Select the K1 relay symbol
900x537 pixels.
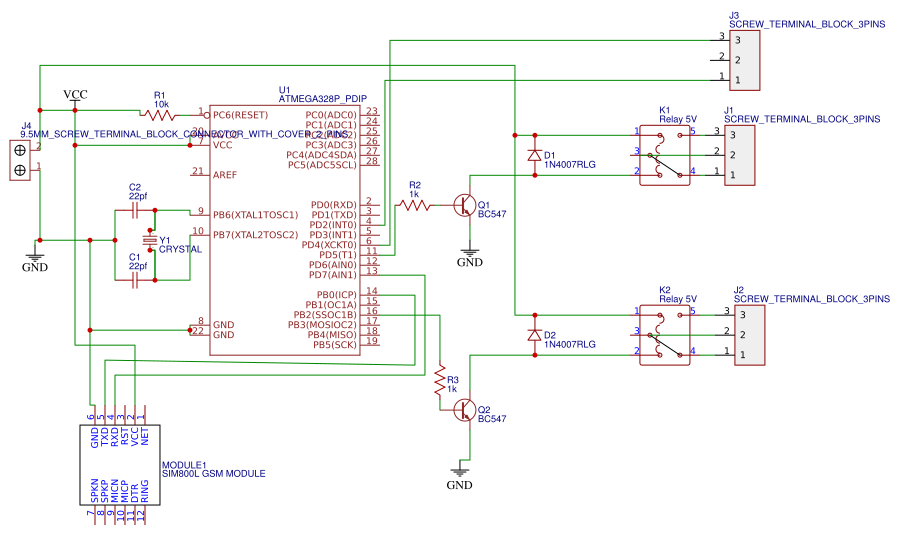[x=665, y=155]
